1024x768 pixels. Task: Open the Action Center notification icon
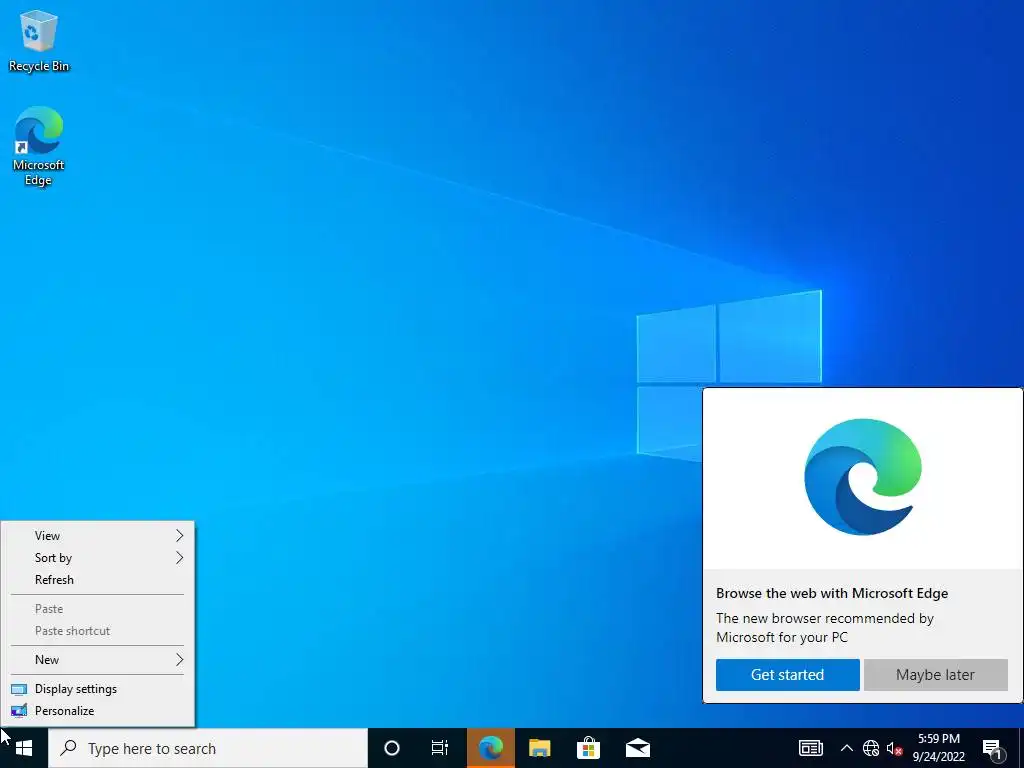[x=993, y=748]
